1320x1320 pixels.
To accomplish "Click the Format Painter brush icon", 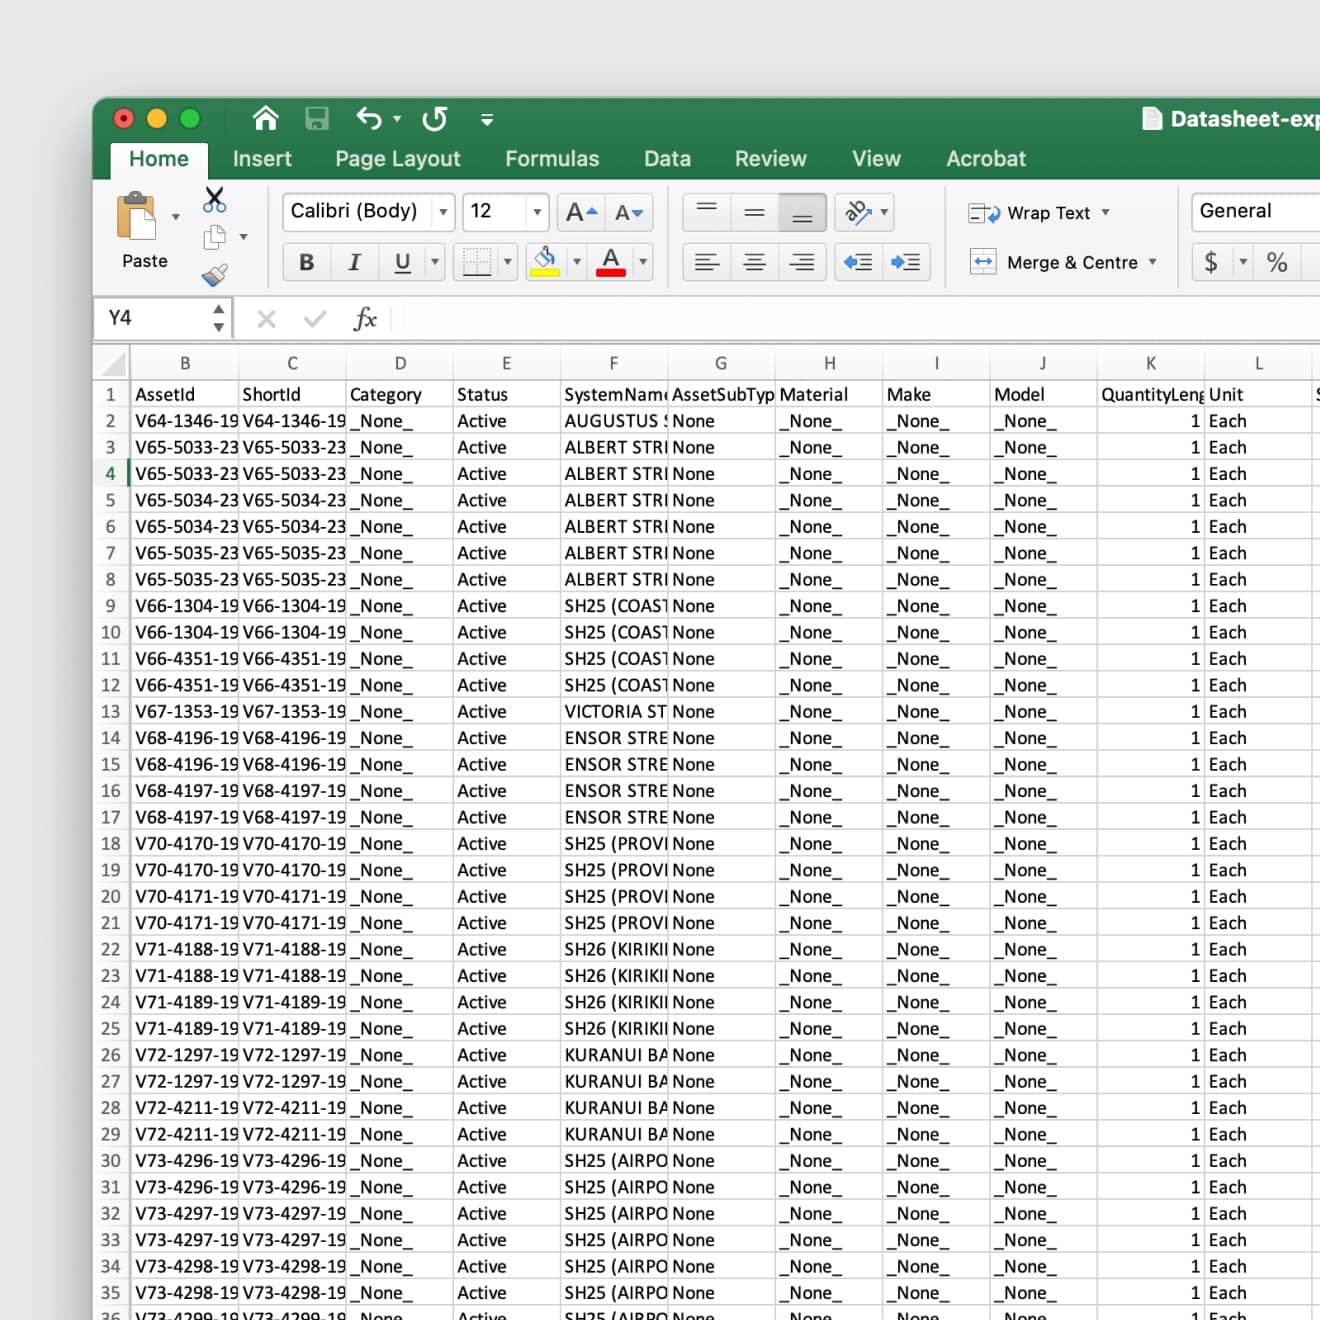I will pos(216,276).
